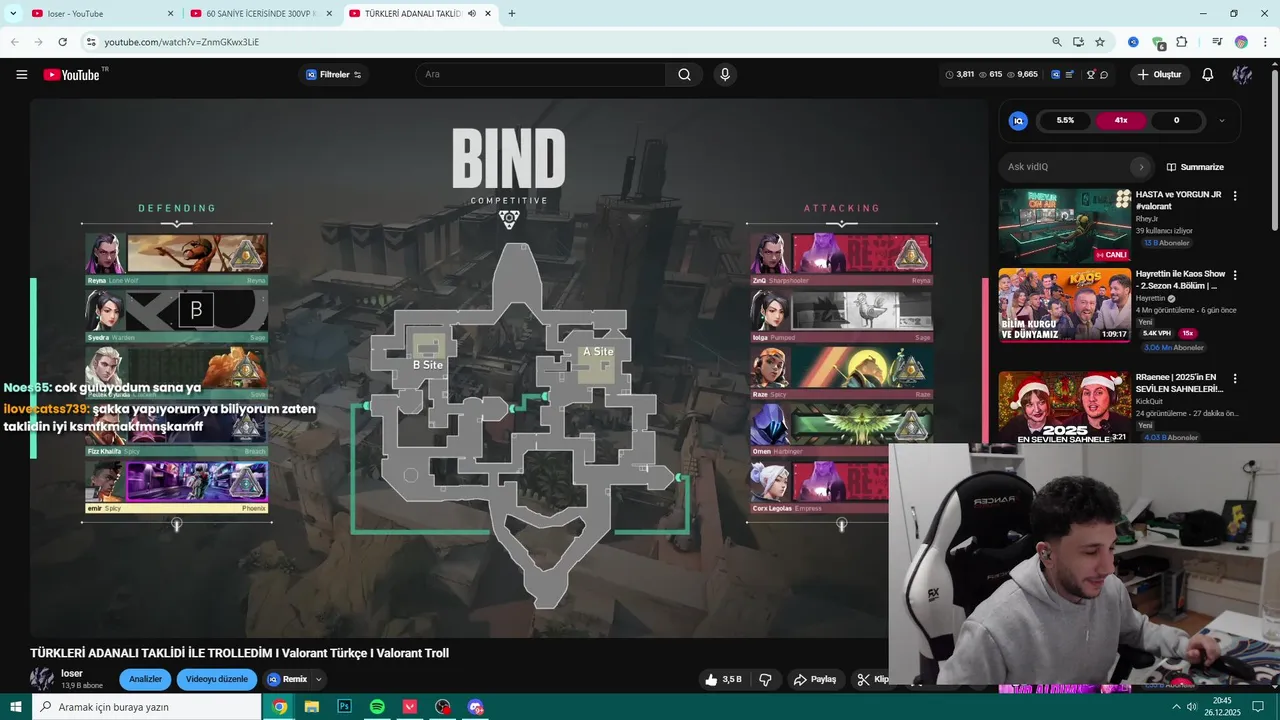This screenshot has width=1280, height=720.
Task: Open options for HASTA ve YORGUN JR video
Action: coord(1235,196)
